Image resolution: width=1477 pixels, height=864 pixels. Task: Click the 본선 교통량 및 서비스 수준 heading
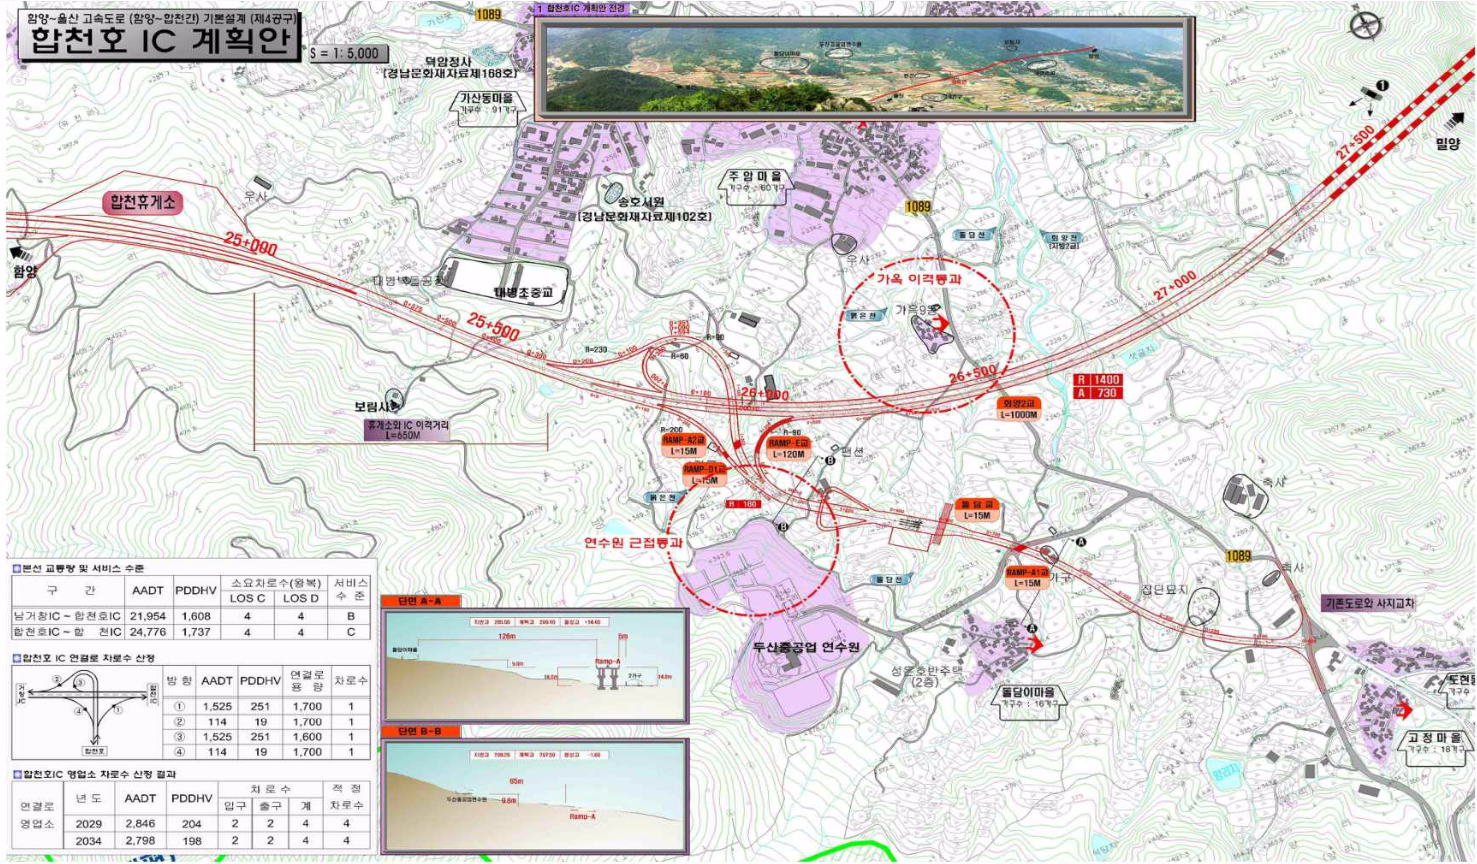tap(78, 568)
